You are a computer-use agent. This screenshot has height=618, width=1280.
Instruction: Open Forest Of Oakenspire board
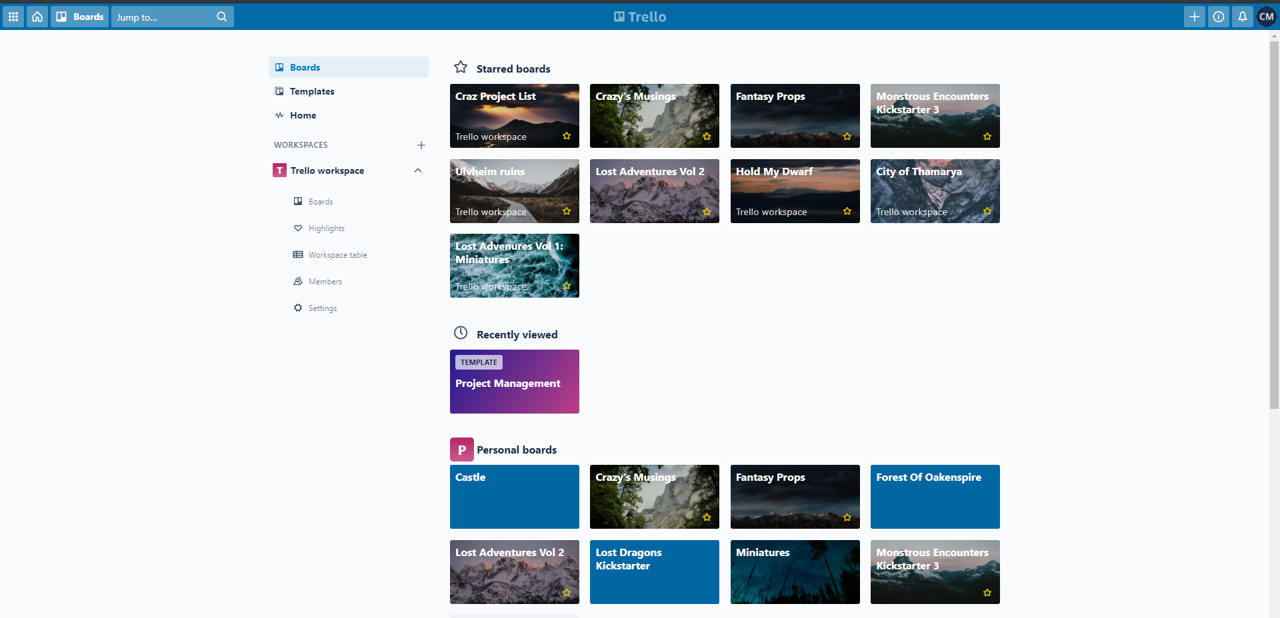[x=935, y=497]
